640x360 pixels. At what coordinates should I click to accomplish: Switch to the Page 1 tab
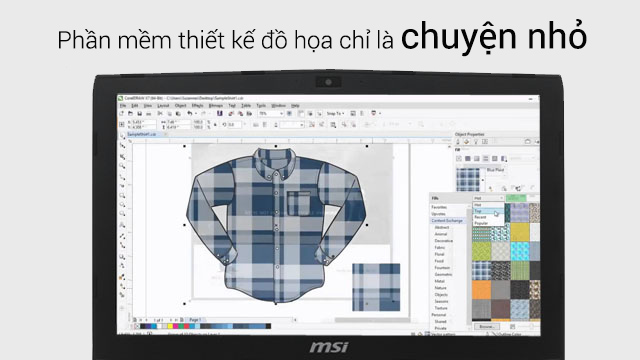tap(194, 320)
